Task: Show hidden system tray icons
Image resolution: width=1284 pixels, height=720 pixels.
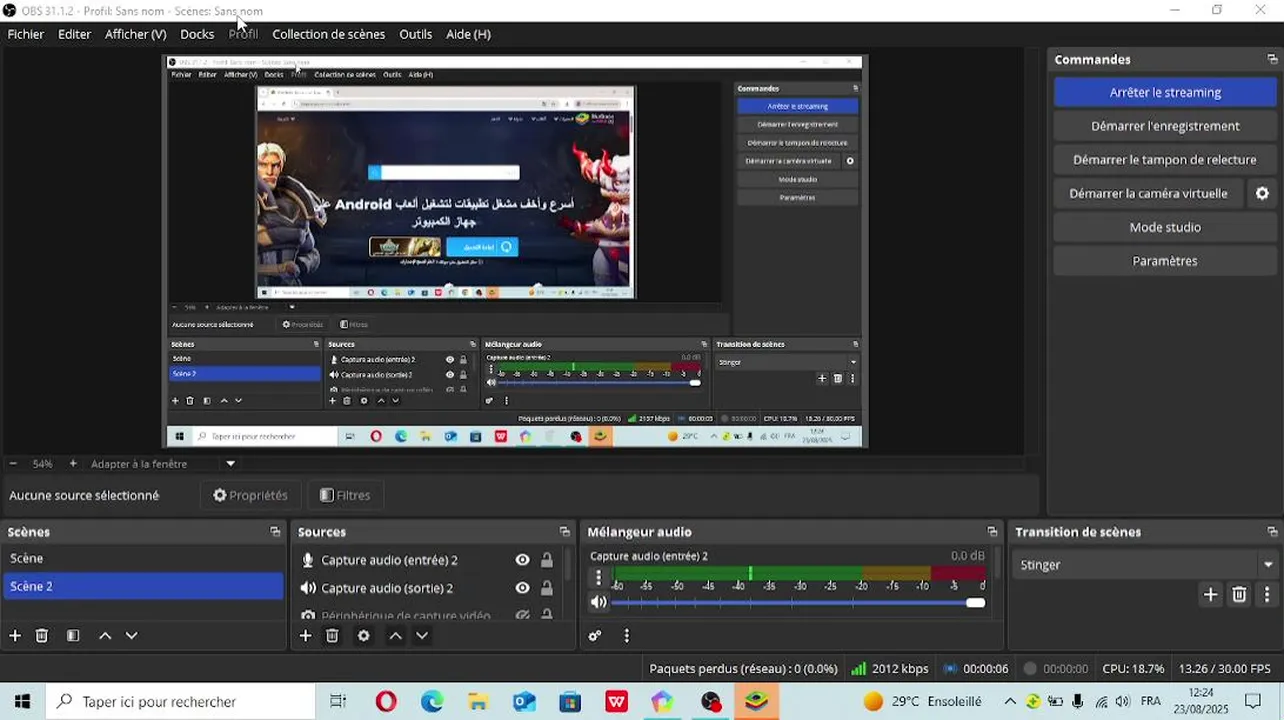Action: 1010,702
